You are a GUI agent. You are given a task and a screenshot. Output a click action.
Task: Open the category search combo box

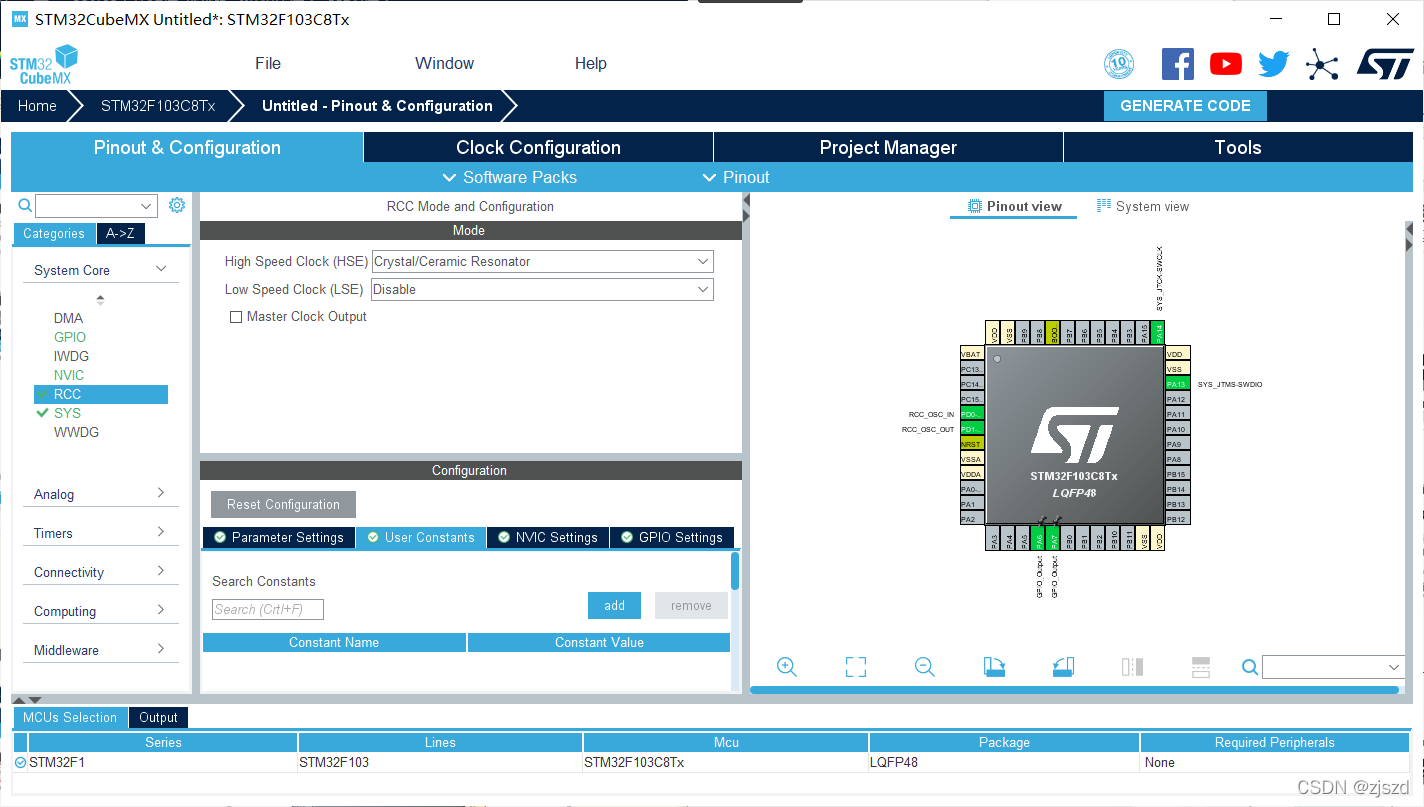96,206
